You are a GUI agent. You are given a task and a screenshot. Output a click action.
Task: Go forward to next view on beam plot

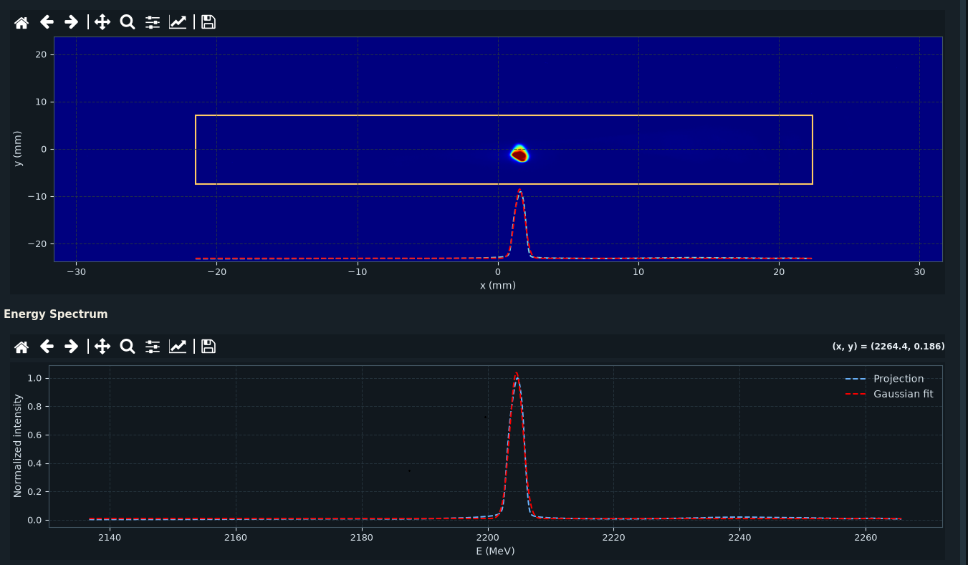(71, 22)
